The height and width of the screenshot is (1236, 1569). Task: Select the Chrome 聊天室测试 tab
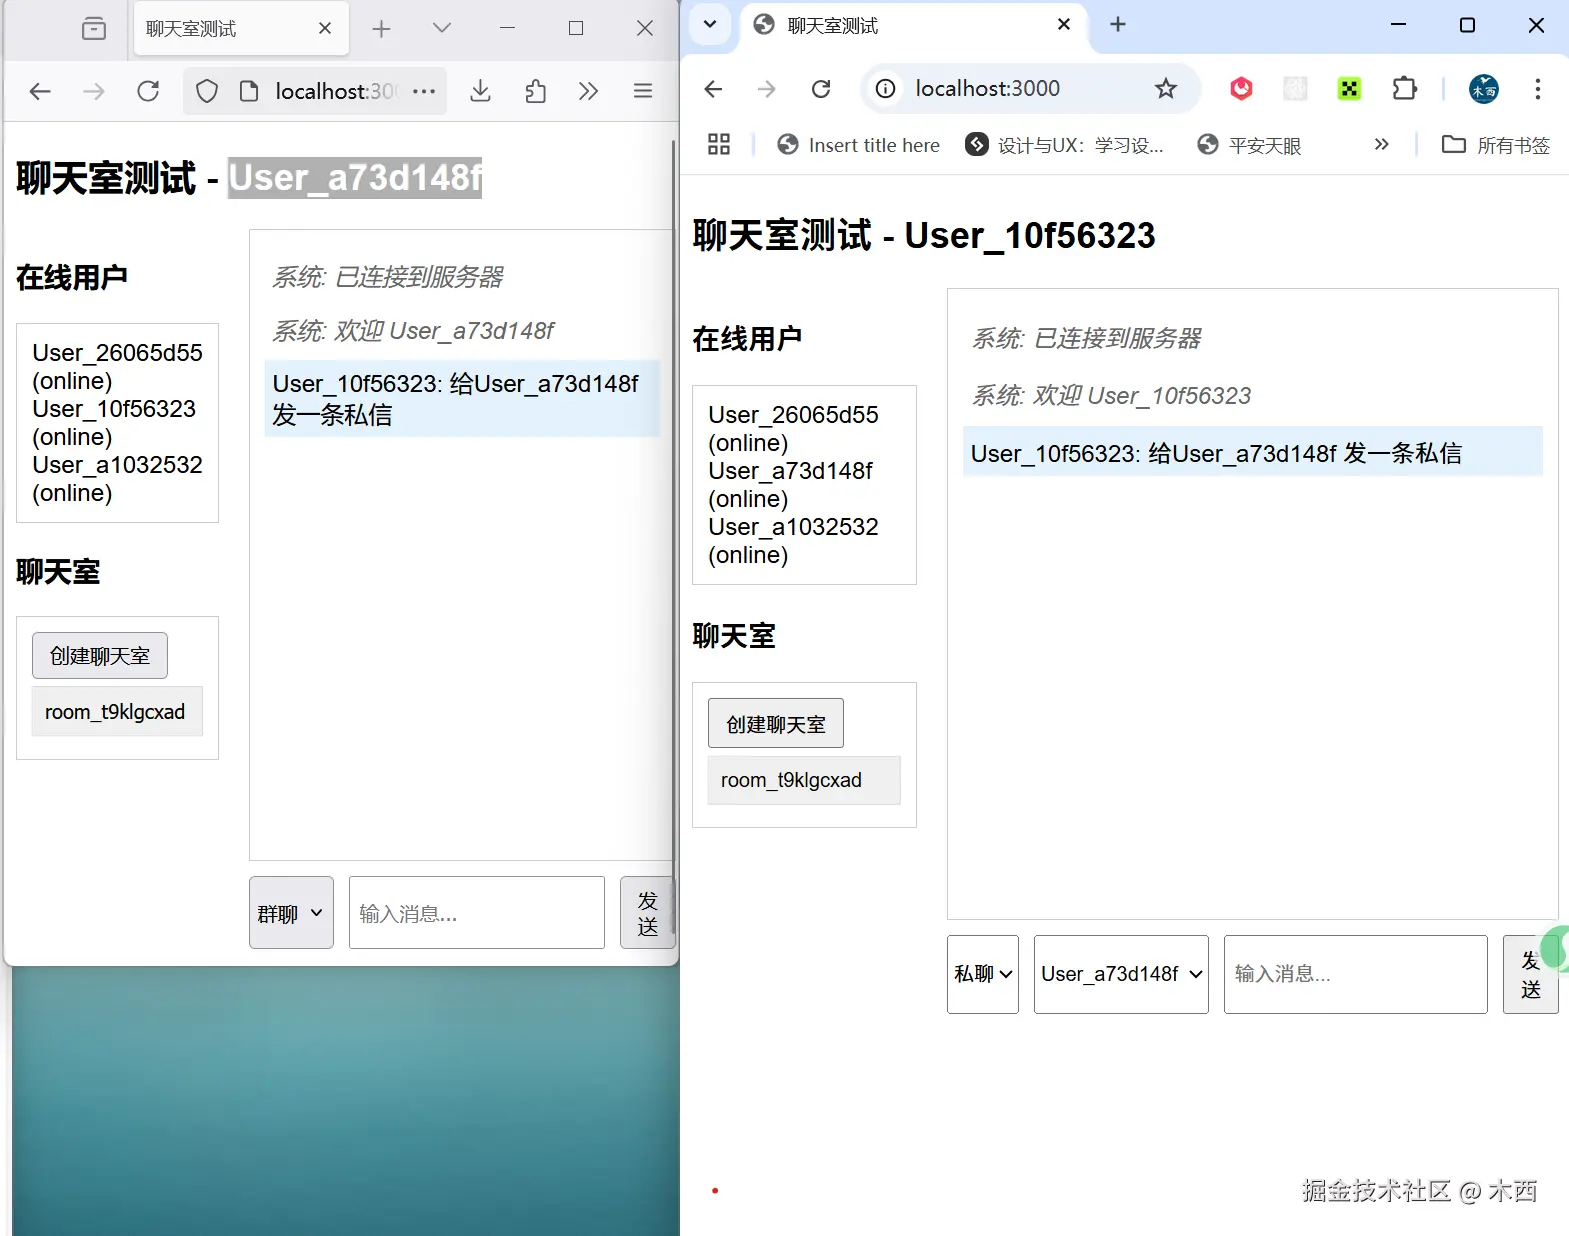pos(914,25)
